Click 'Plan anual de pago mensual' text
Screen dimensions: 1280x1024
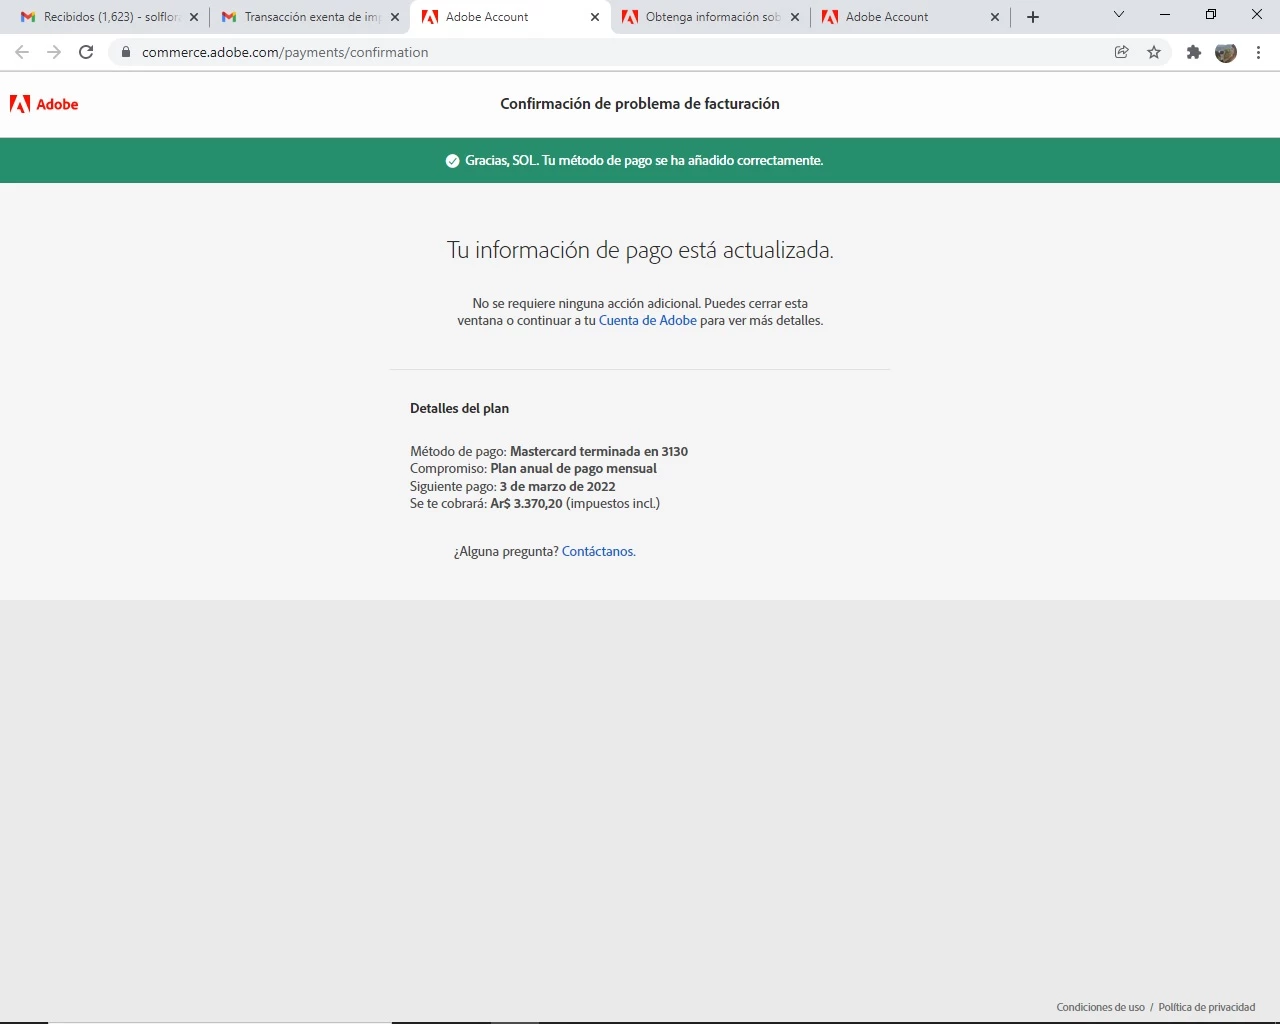point(573,469)
